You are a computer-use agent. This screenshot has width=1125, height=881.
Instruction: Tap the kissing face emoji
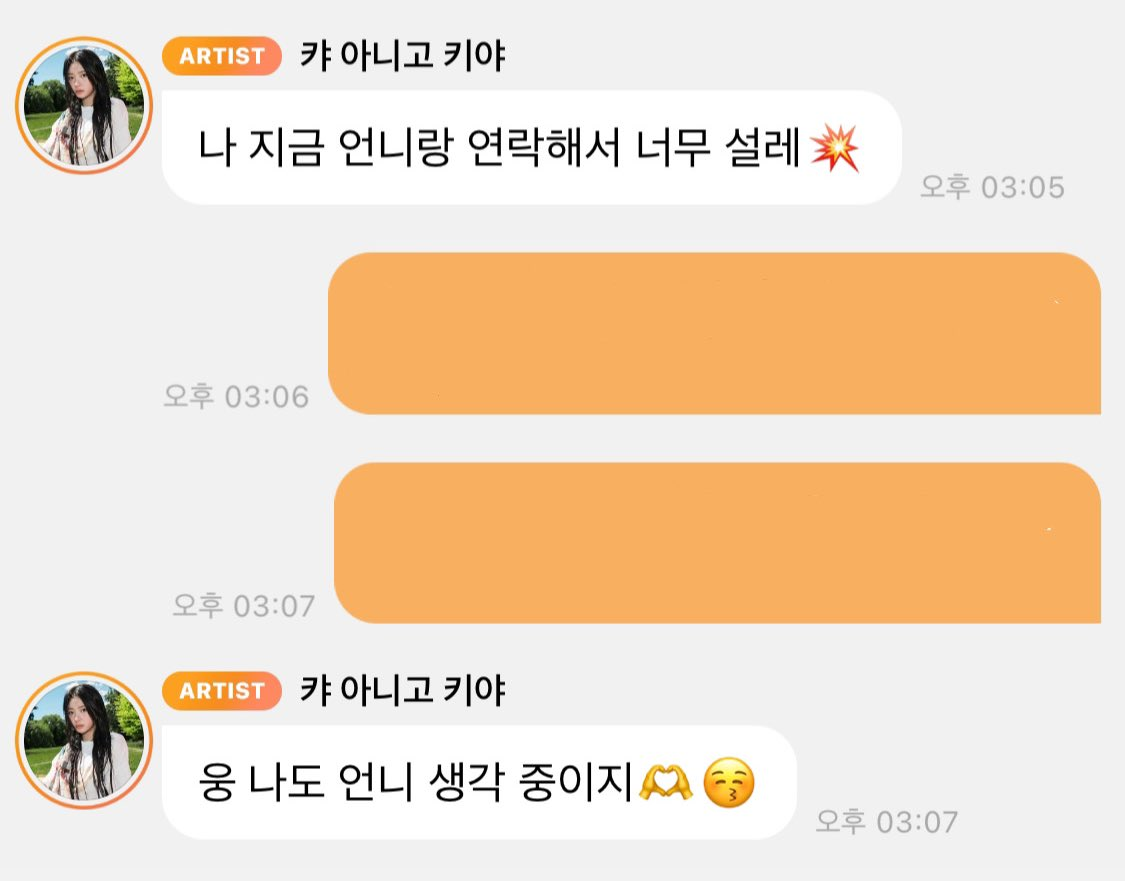(728, 783)
